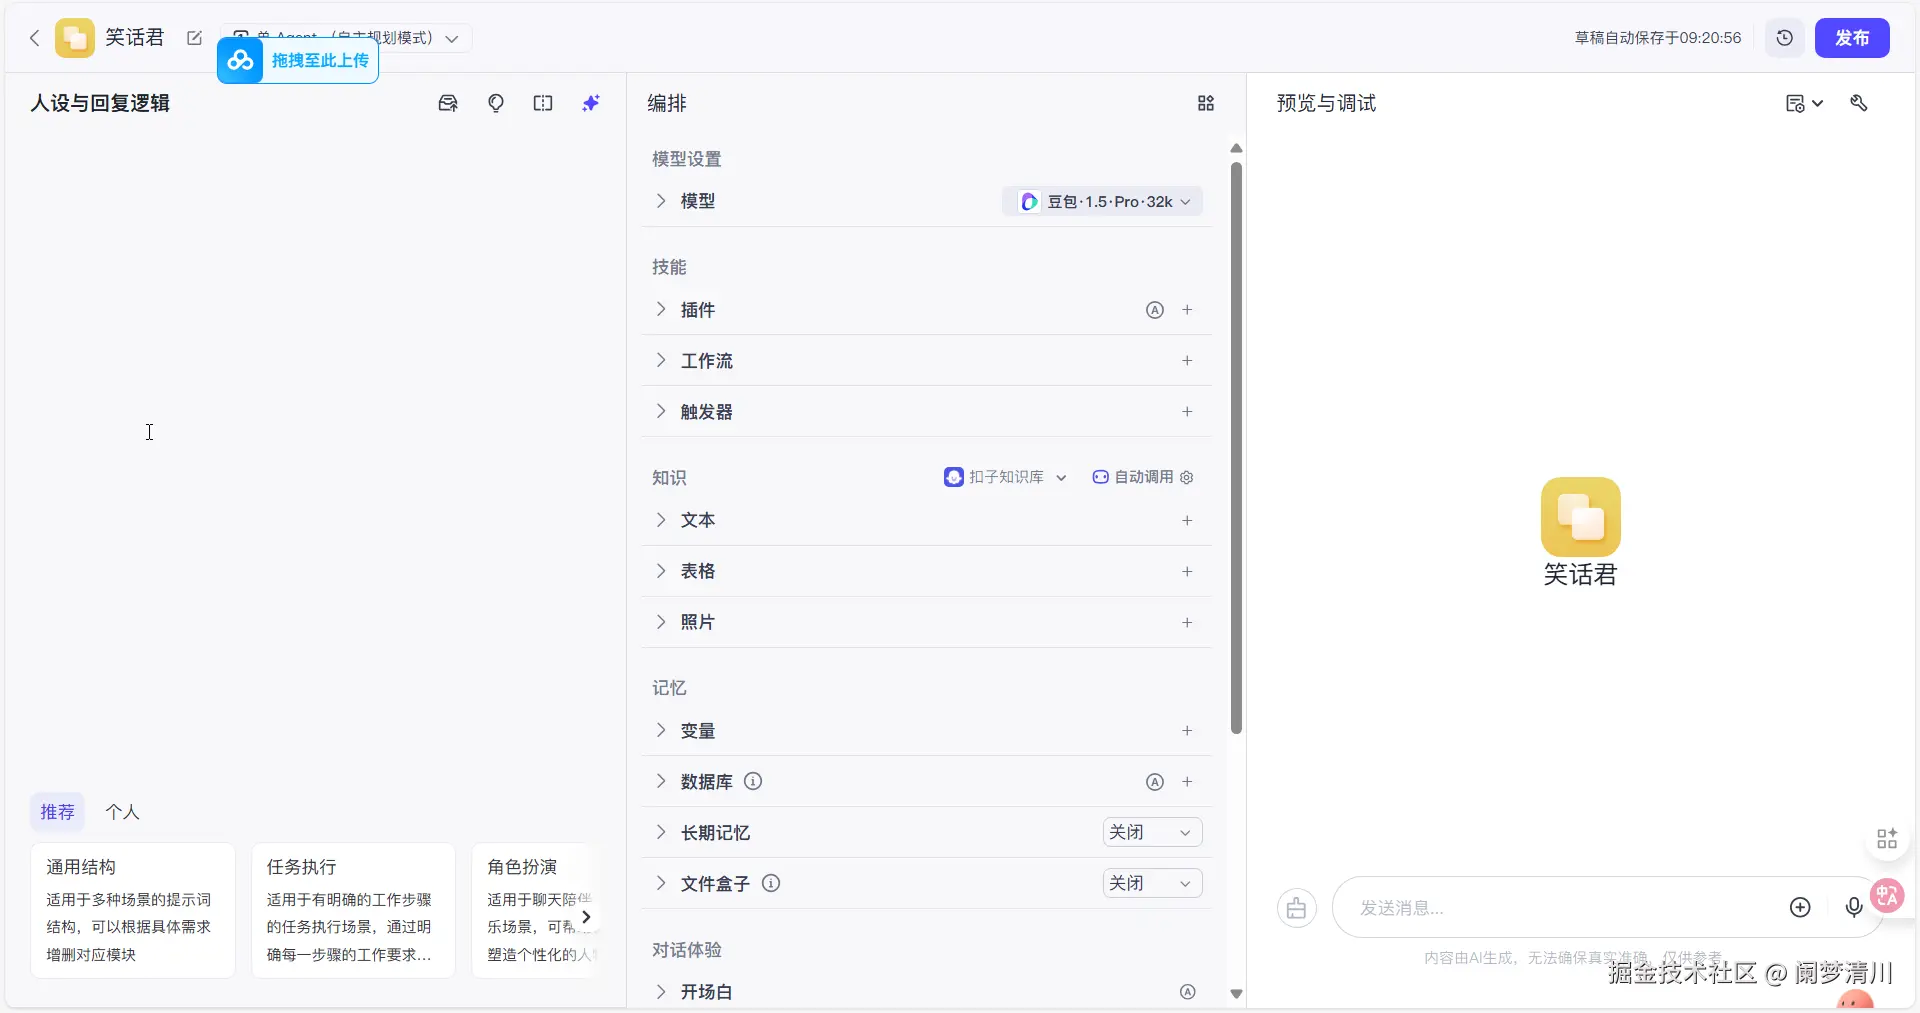
Task: Auto-generate 开场白 with the A icon
Action: [x=1187, y=992]
